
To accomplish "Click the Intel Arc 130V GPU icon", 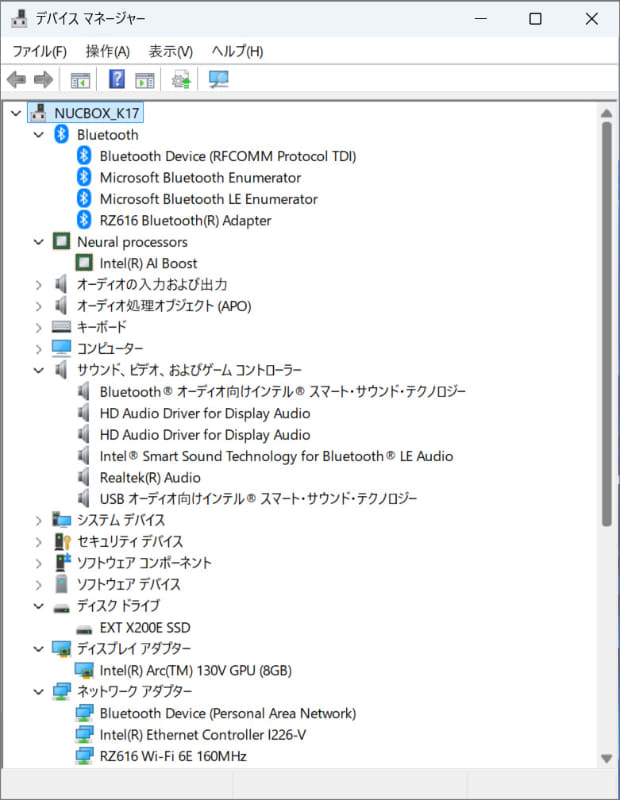I will pos(84,670).
